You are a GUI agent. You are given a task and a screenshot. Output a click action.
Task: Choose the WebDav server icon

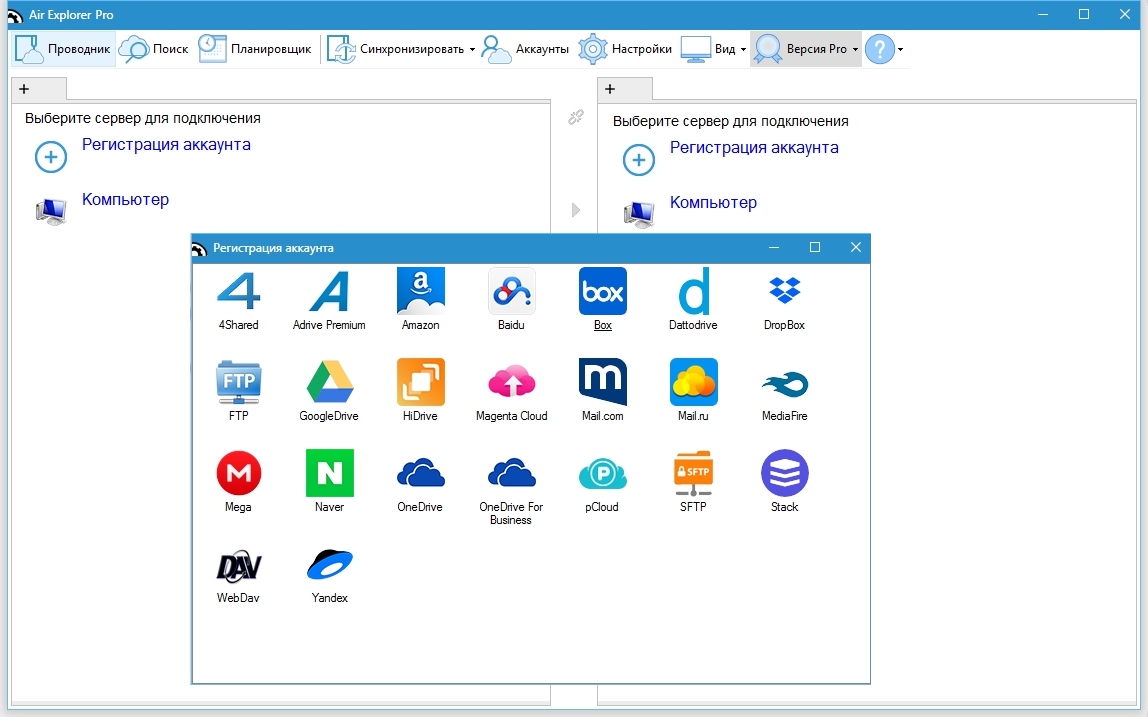238,565
